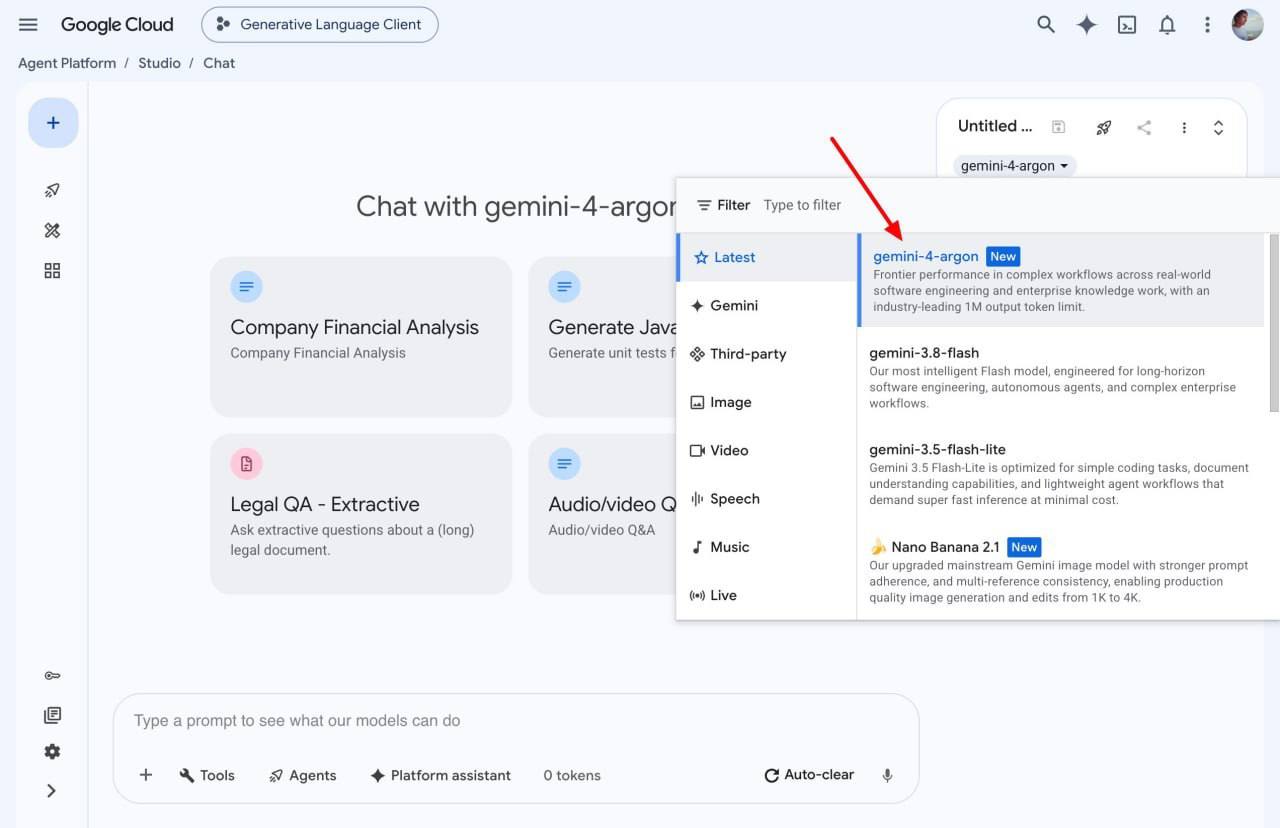Screen dimensions: 1280x828
Task: Click the save icon beside Untitled
Action: [1058, 127]
